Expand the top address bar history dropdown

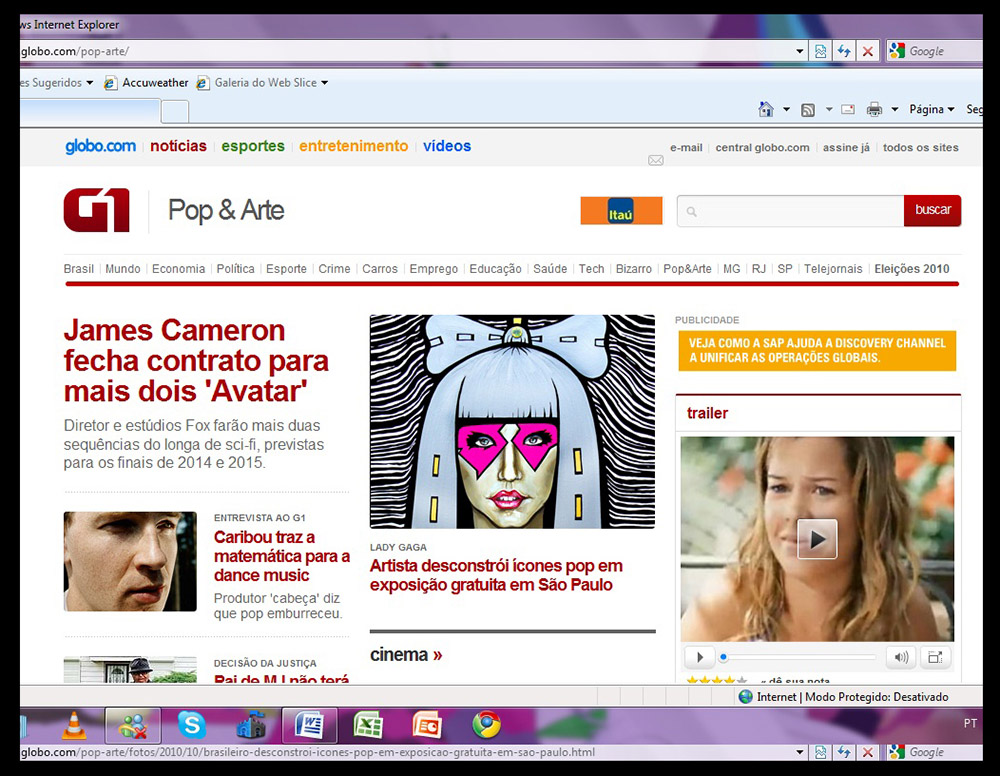click(x=800, y=52)
